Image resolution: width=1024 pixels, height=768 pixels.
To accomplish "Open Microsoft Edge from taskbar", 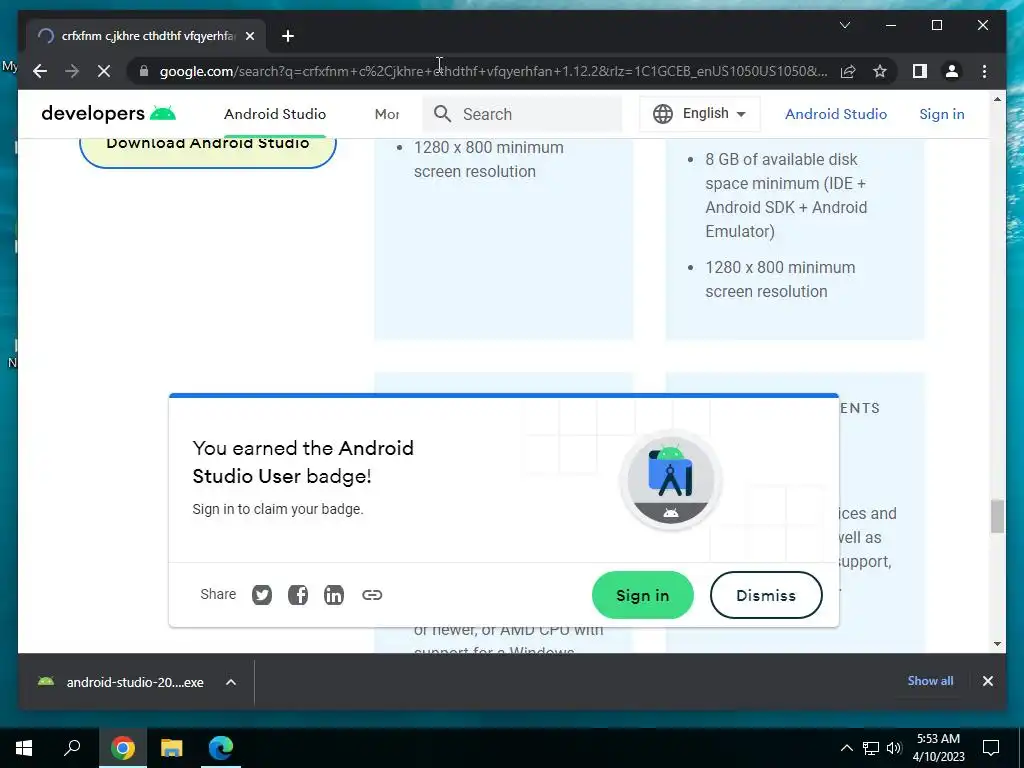I will (221, 748).
